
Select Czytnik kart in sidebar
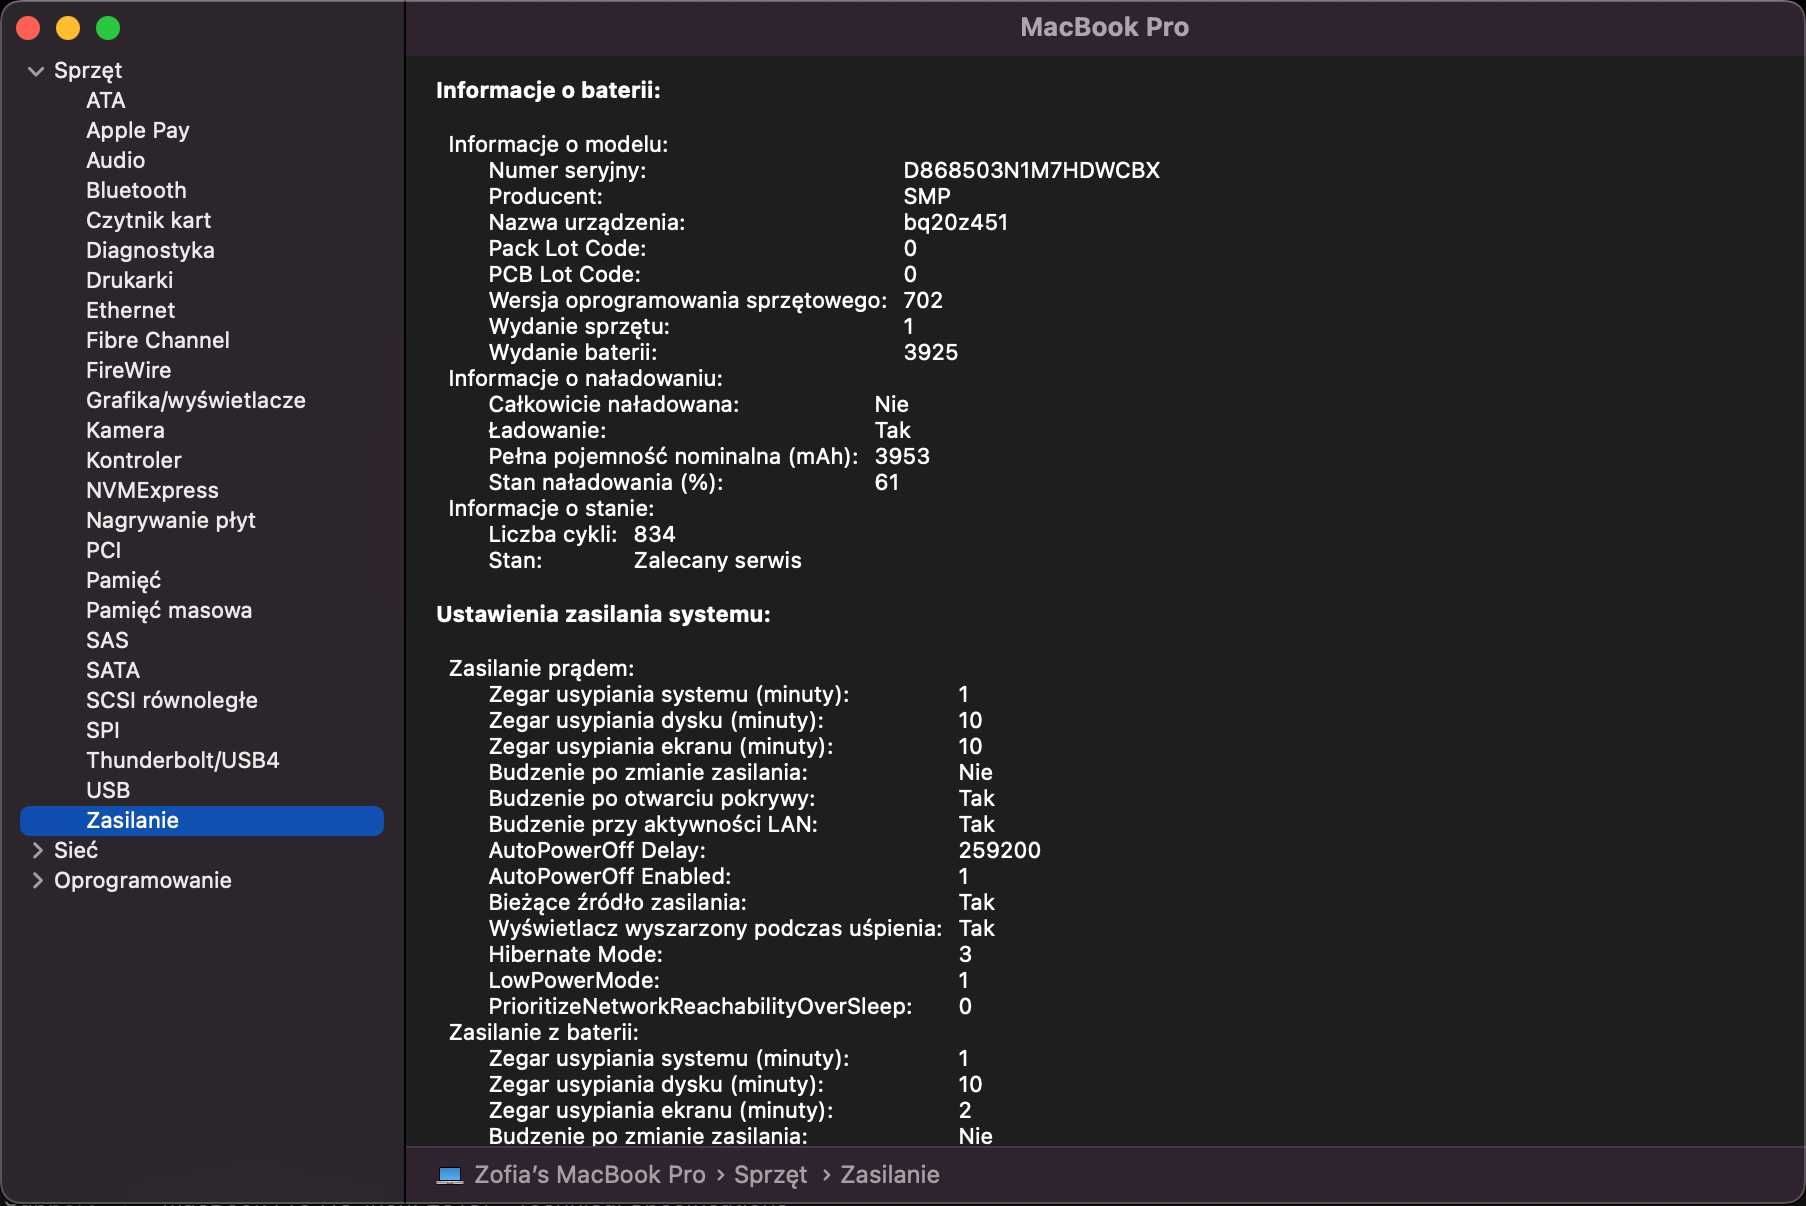(x=149, y=220)
